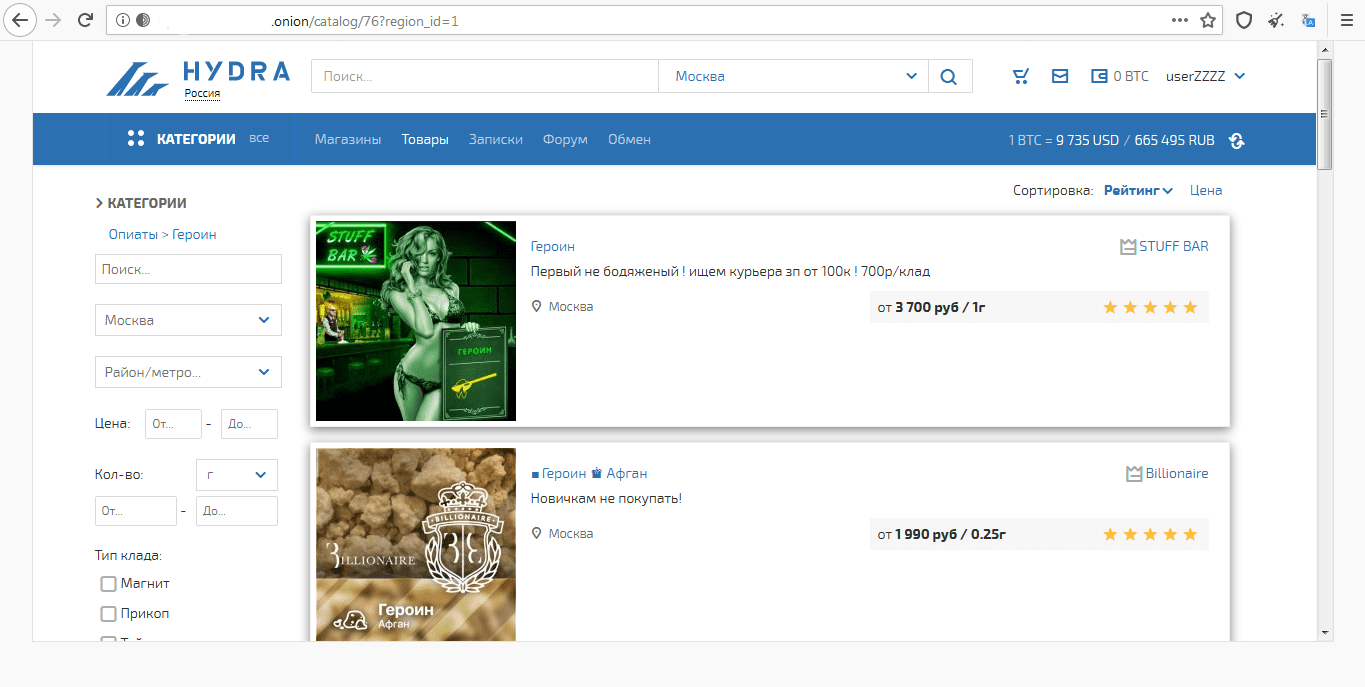
Task: Click the shield icon in browser toolbar
Action: coord(1244,20)
